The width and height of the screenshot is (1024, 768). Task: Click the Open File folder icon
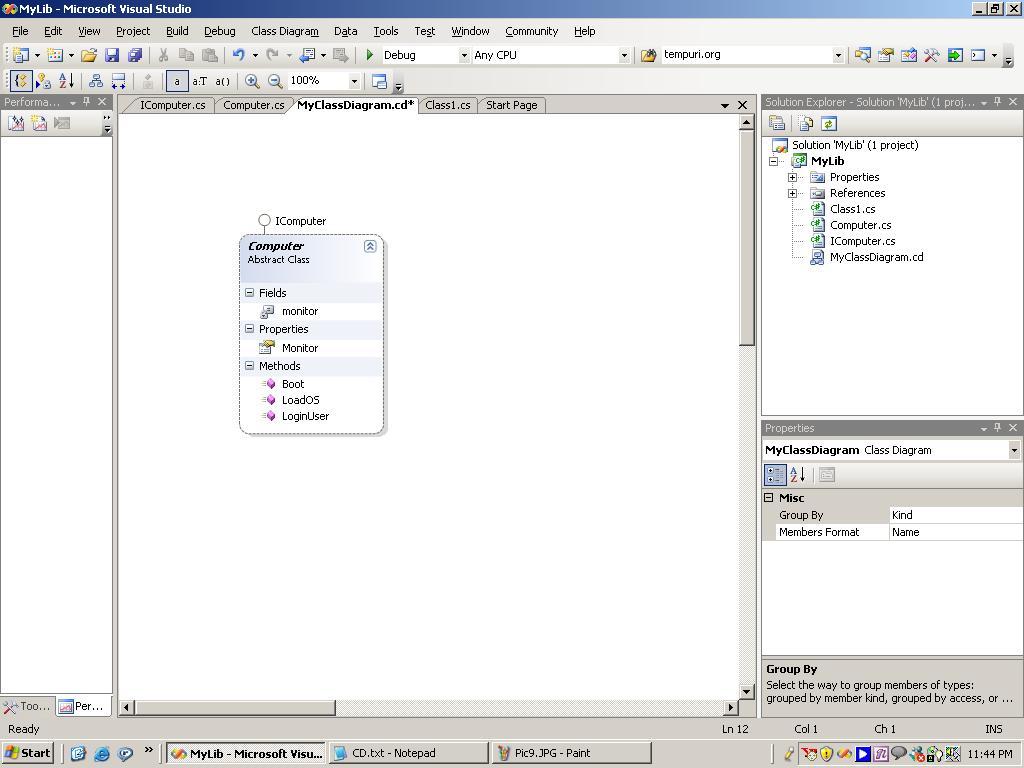[89, 56]
